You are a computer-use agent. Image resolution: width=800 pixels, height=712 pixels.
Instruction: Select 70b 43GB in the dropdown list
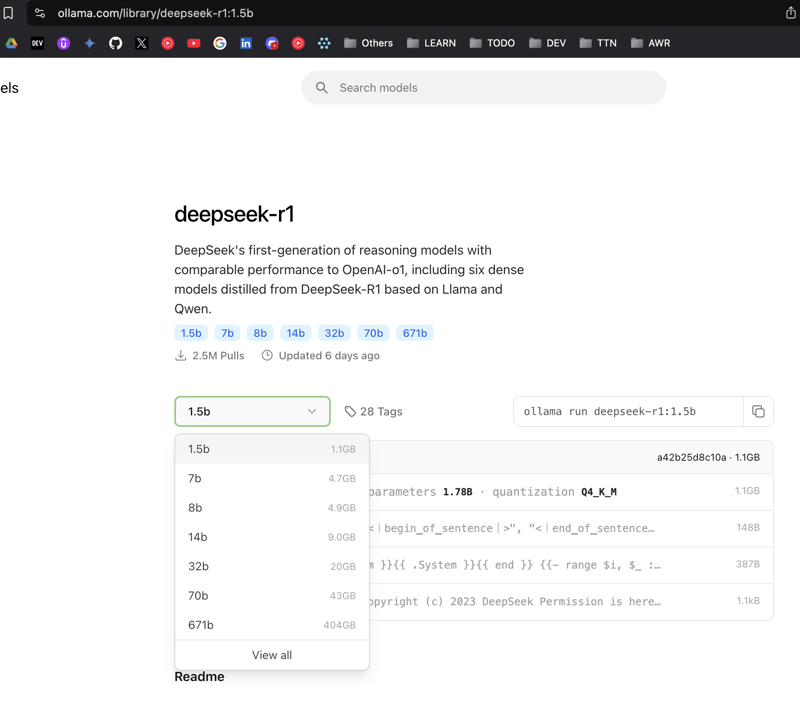click(271, 596)
